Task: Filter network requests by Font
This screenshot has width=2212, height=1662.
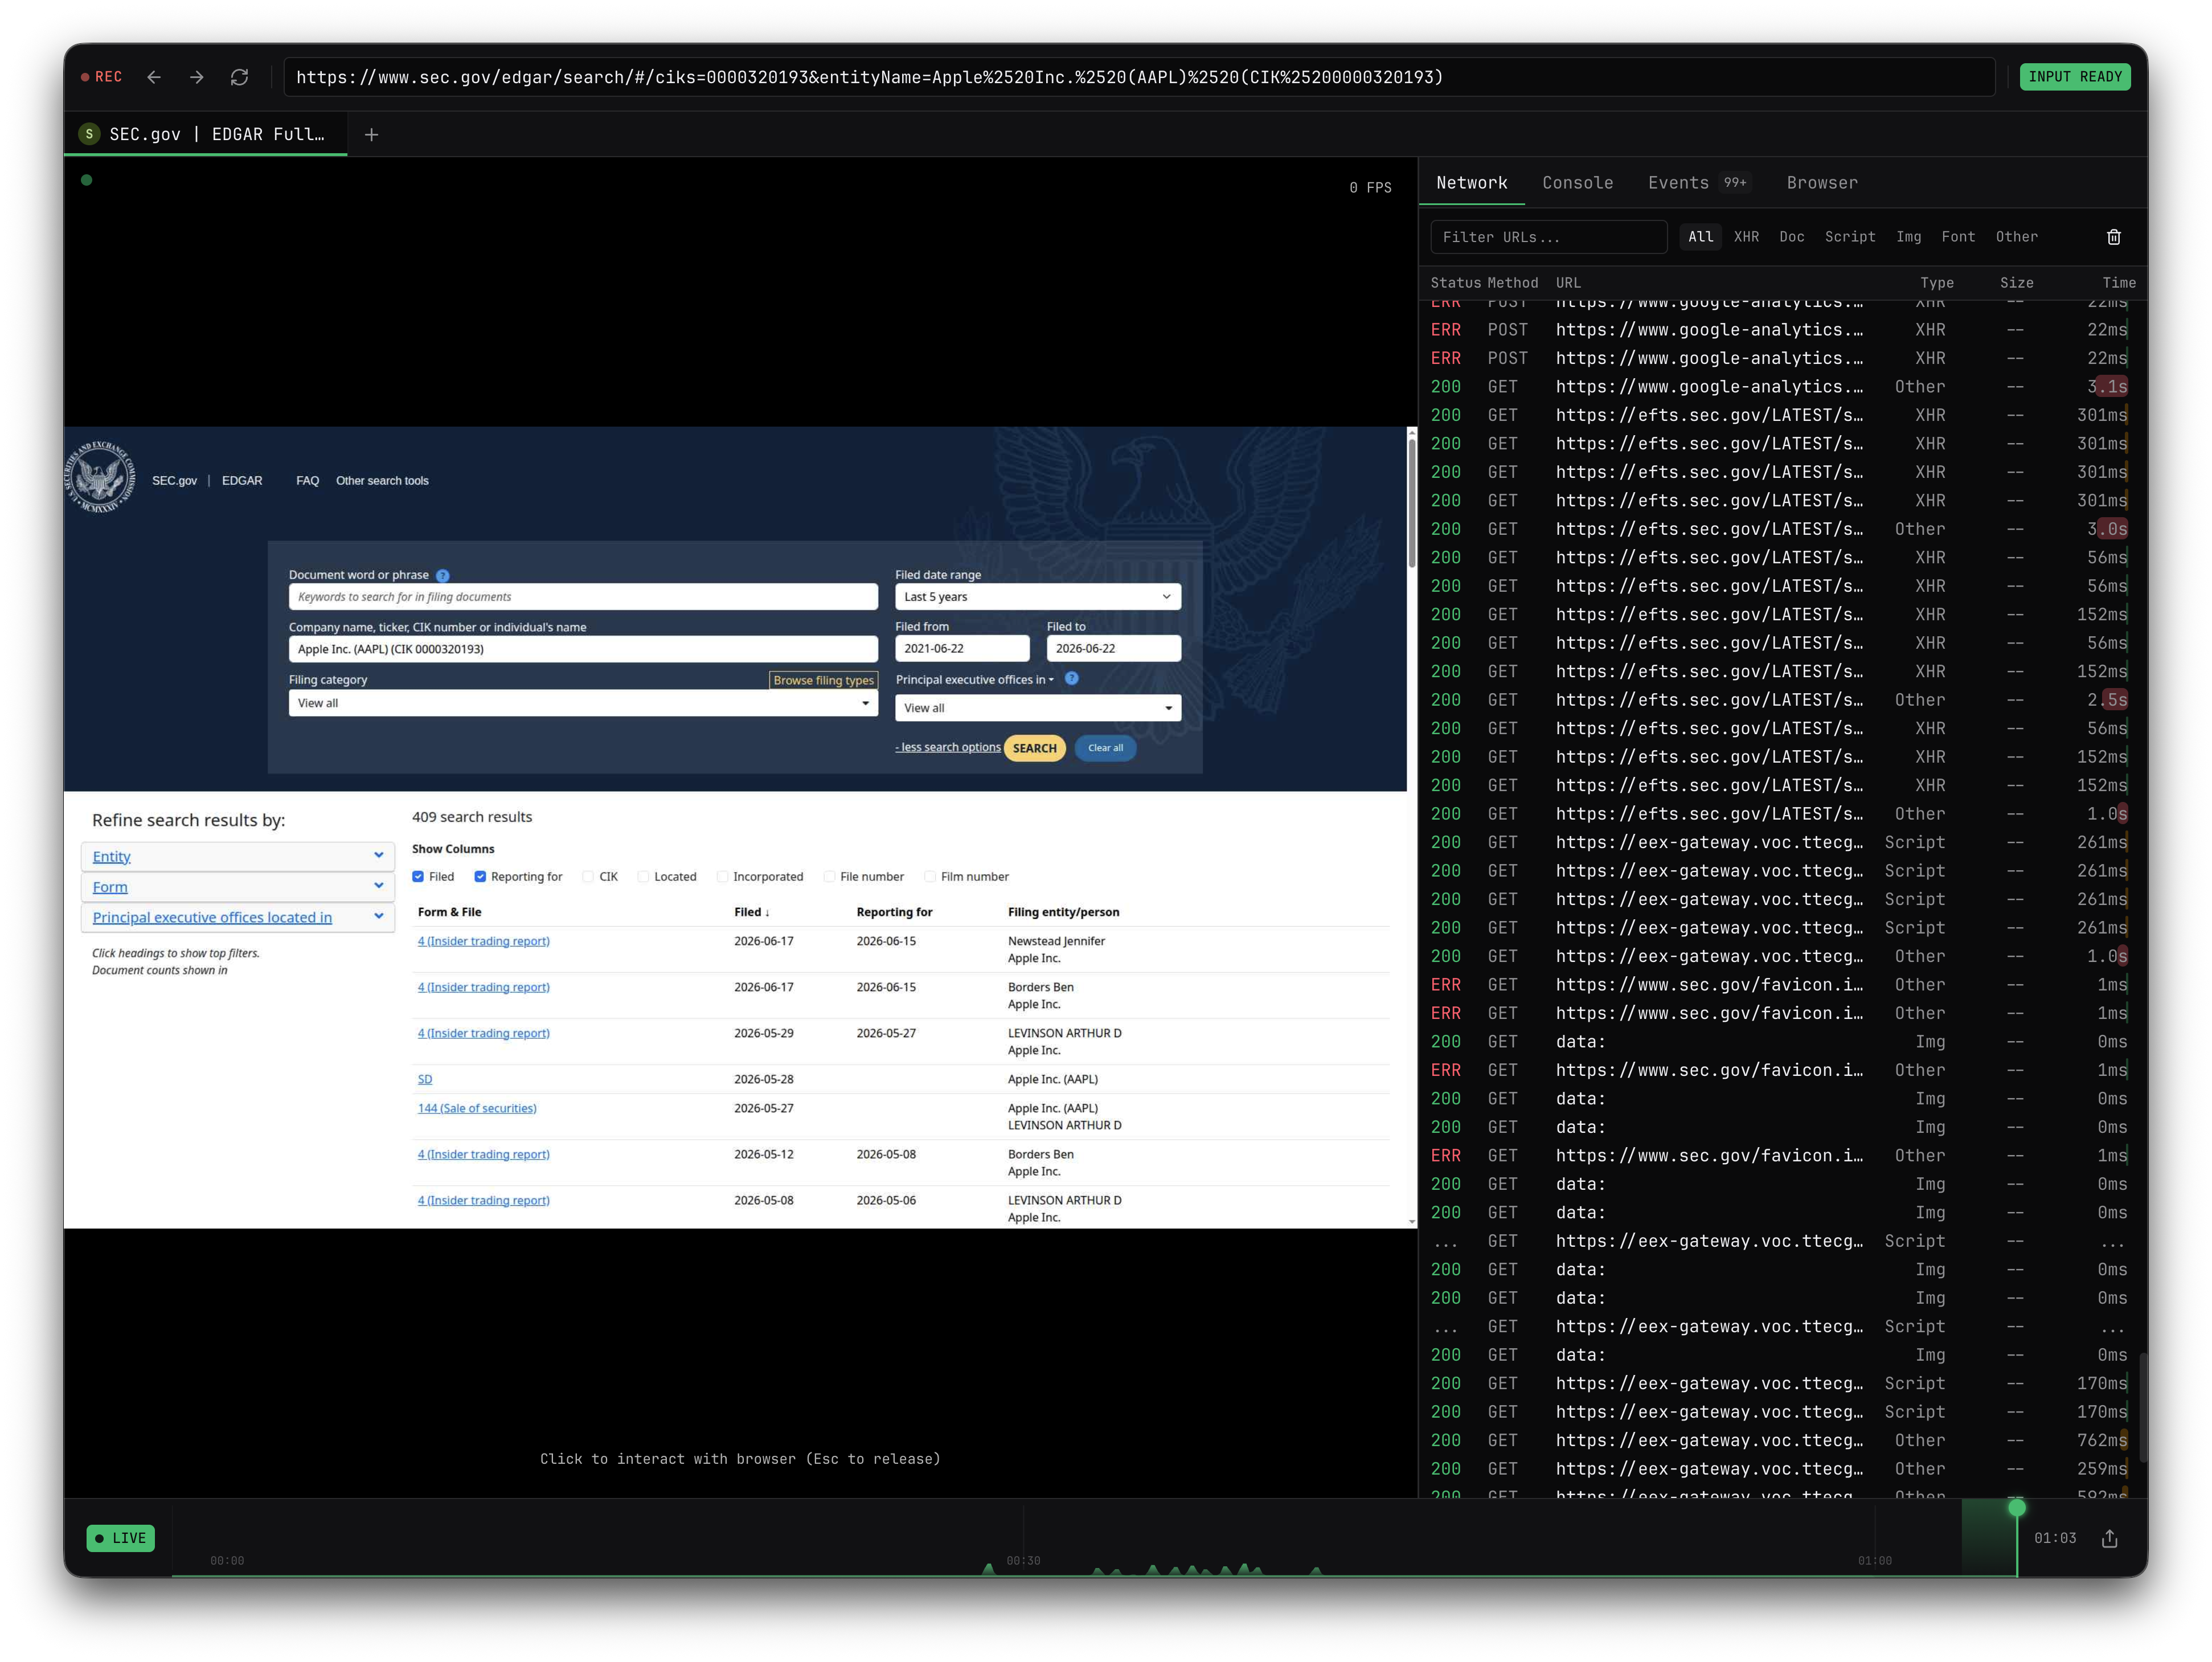Action: click(1957, 237)
